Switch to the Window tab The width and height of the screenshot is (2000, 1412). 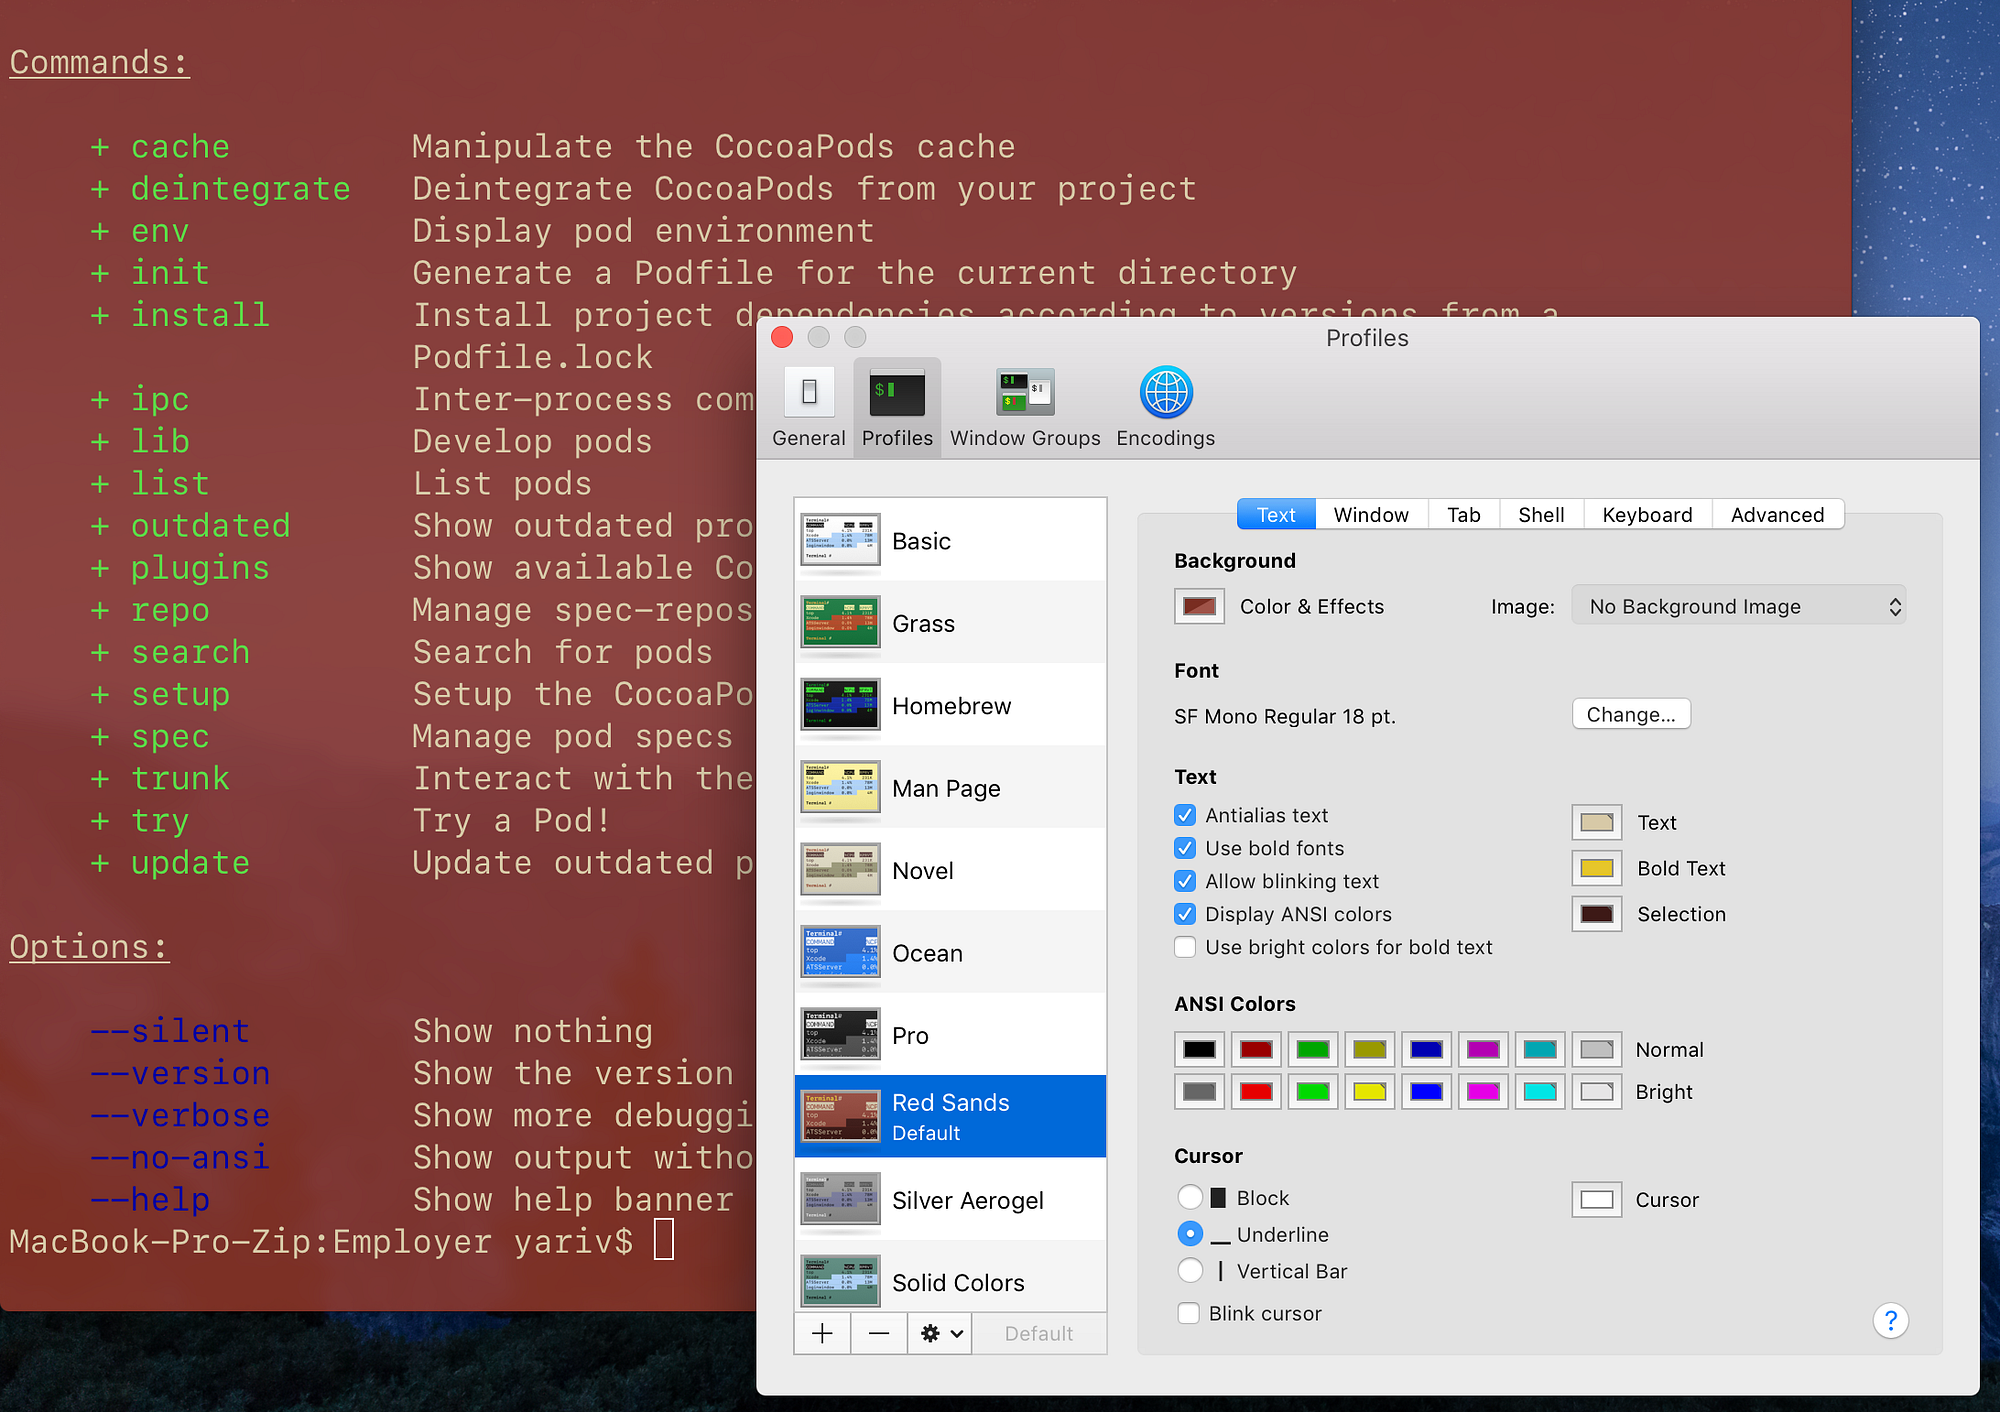[x=1370, y=514]
